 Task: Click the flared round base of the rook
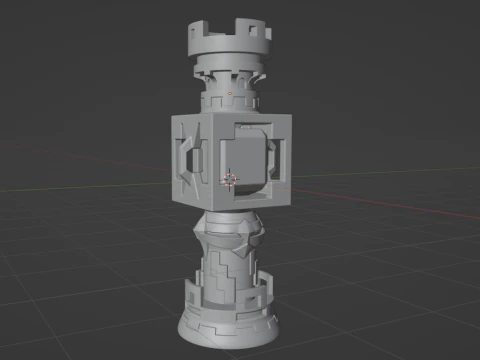coord(228,328)
